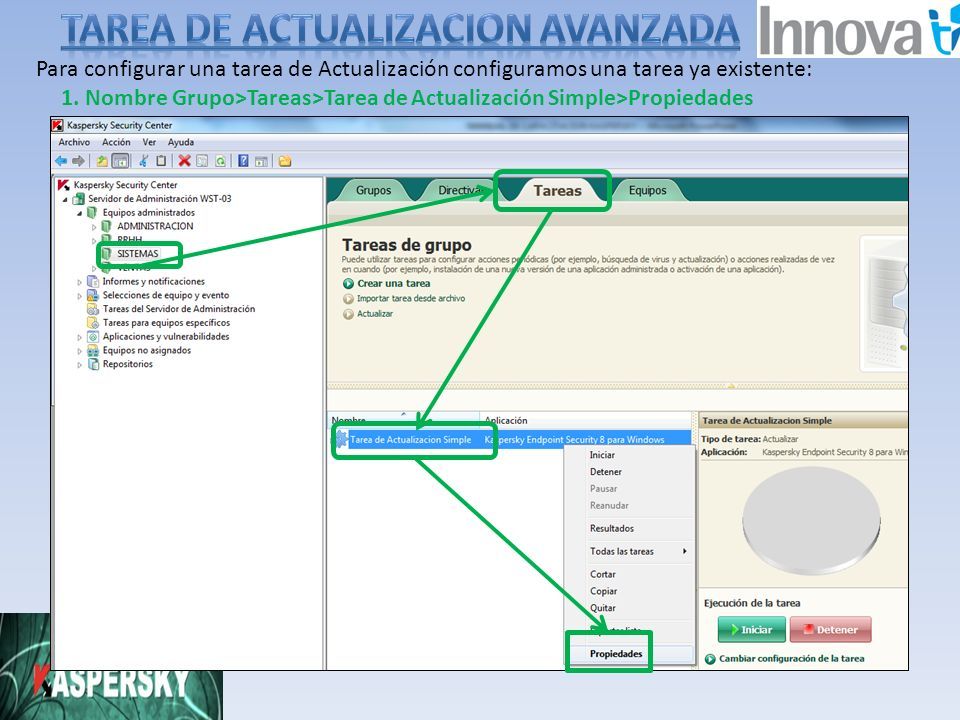Choose Resultados in the context menu

tap(612, 528)
